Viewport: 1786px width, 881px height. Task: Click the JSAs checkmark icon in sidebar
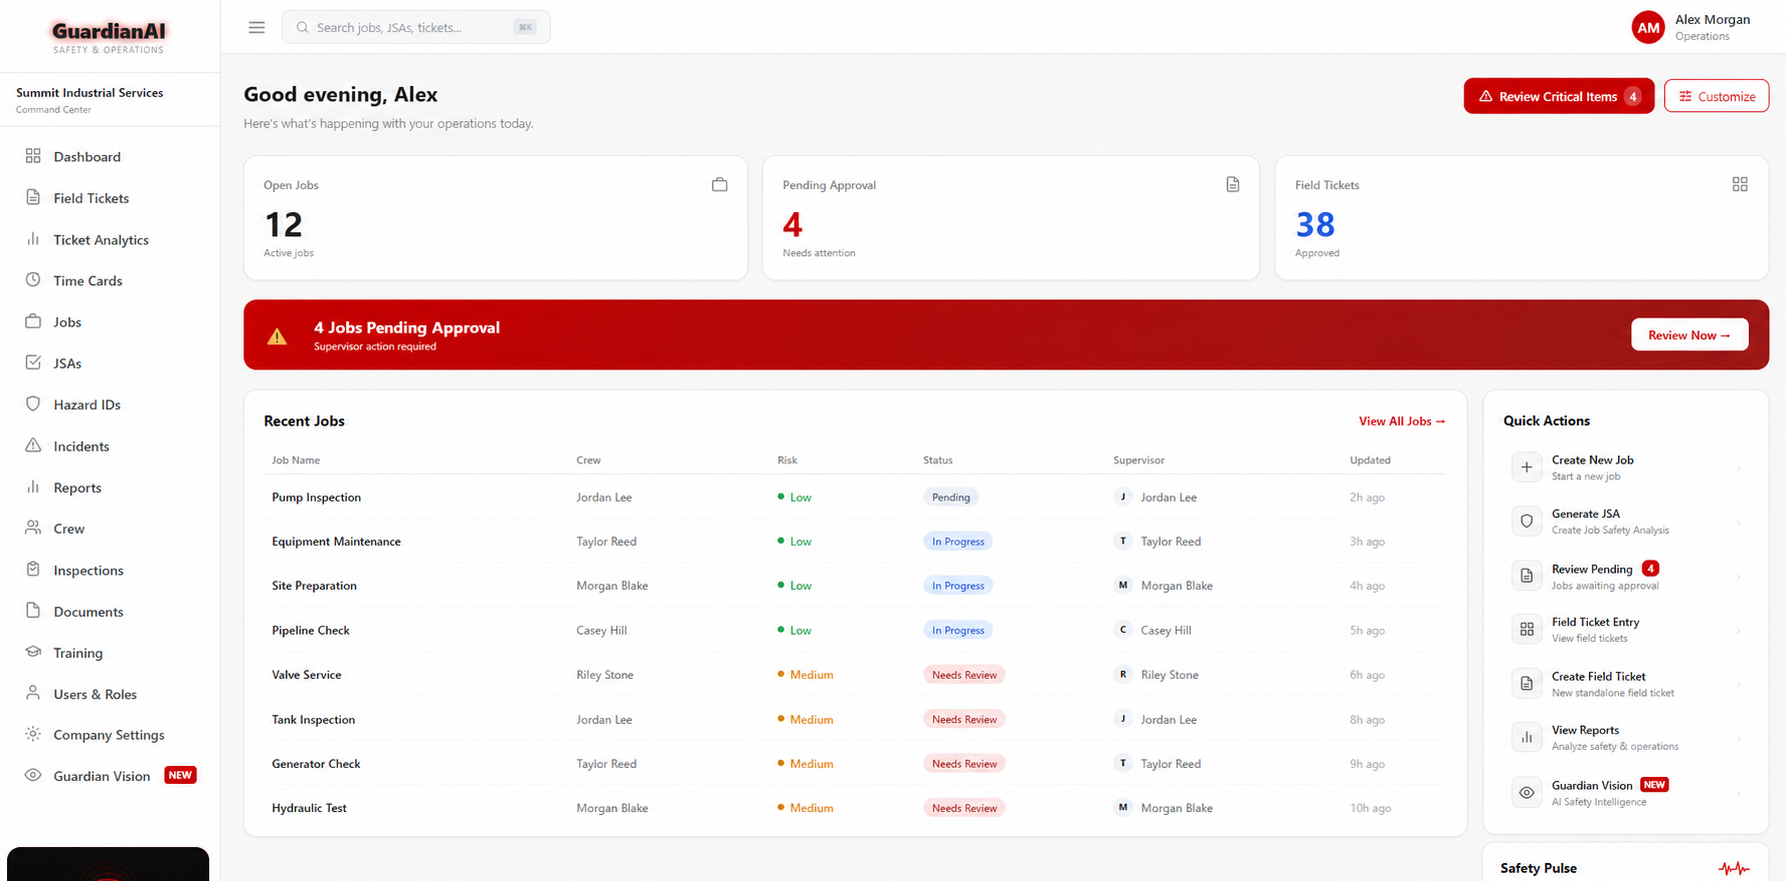33,362
